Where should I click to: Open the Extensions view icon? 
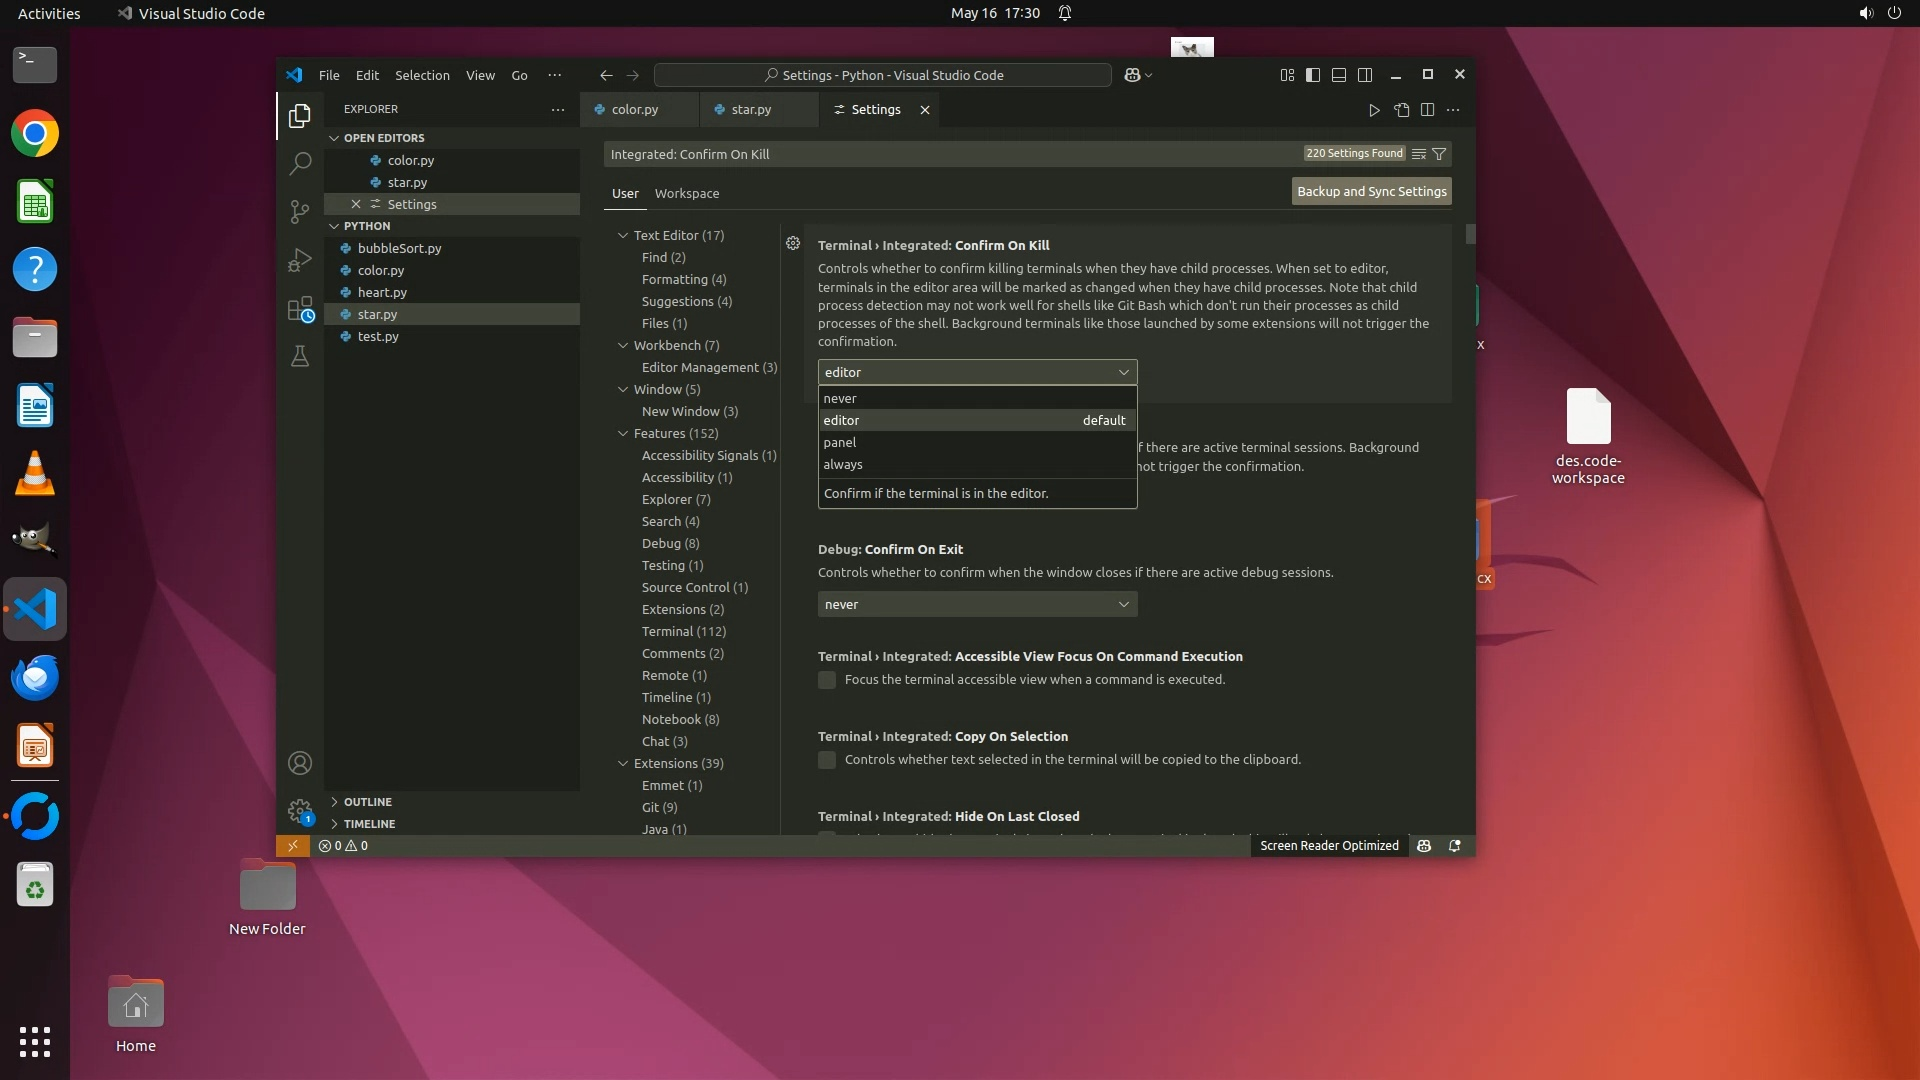299,309
